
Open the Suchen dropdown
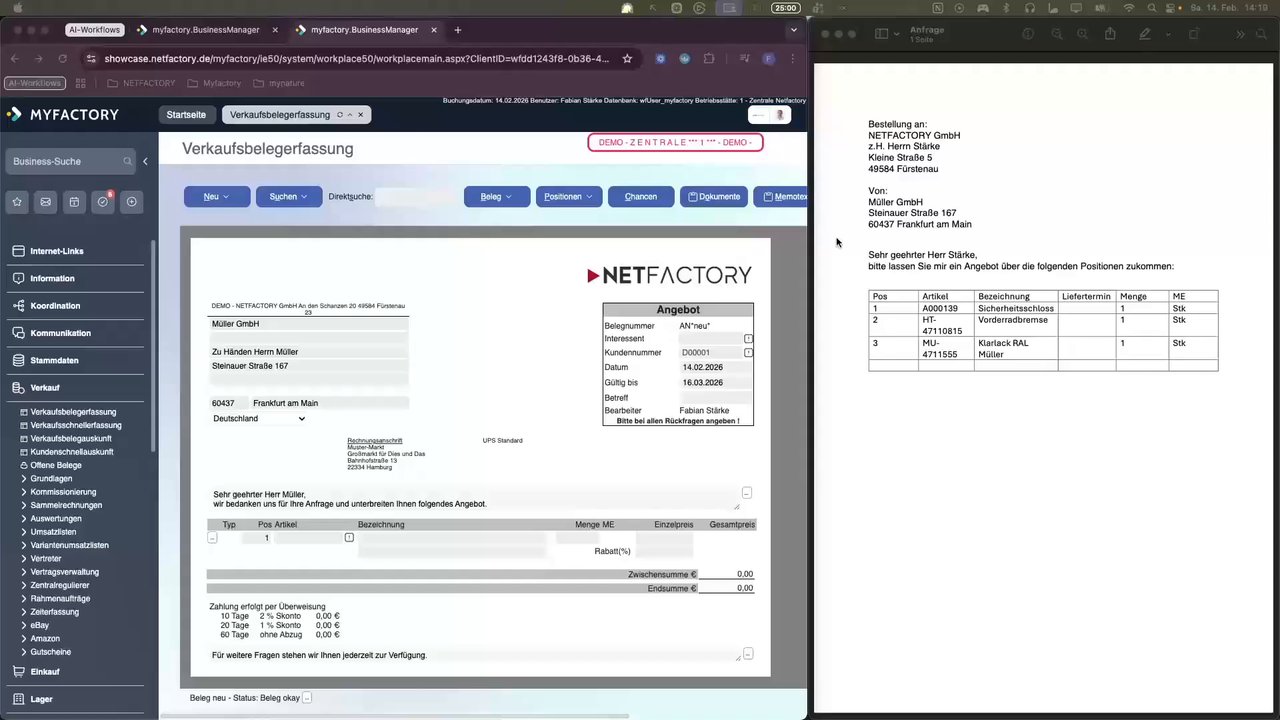click(x=288, y=196)
